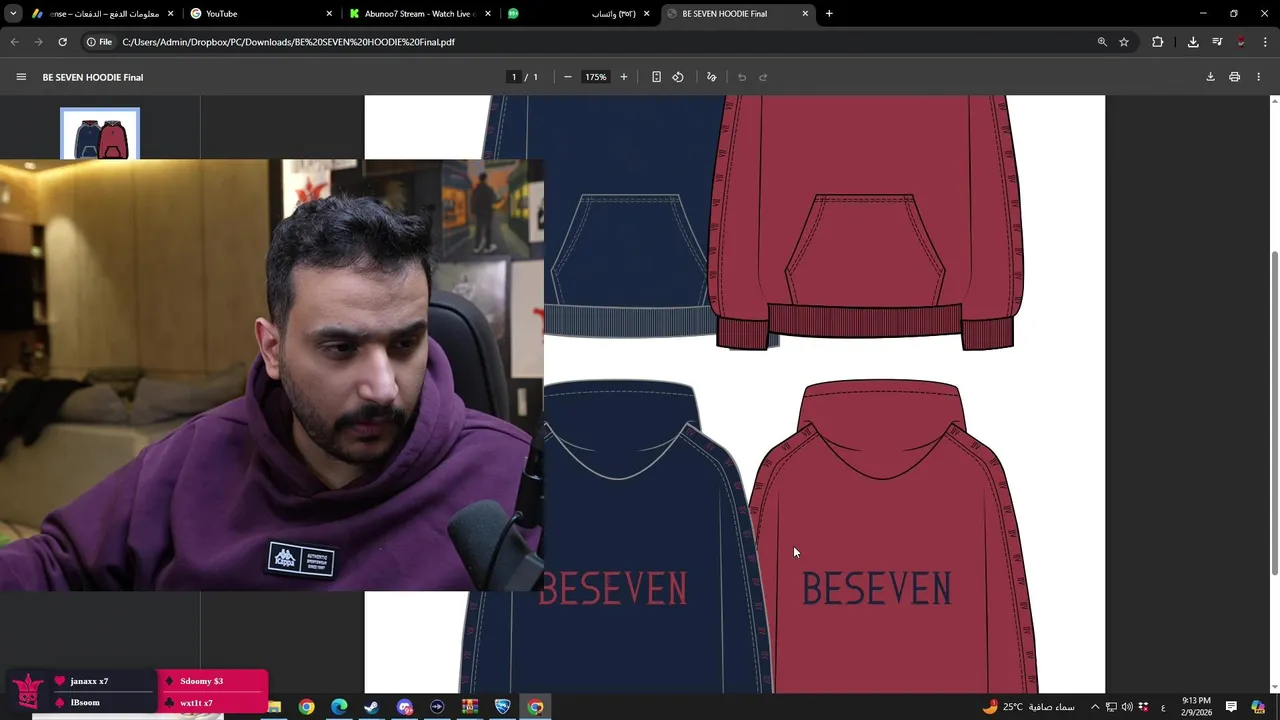Click the scrollbar up arrow
Image resolution: width=1280 pixels, height=720 pixels.
click(1274, 101)
